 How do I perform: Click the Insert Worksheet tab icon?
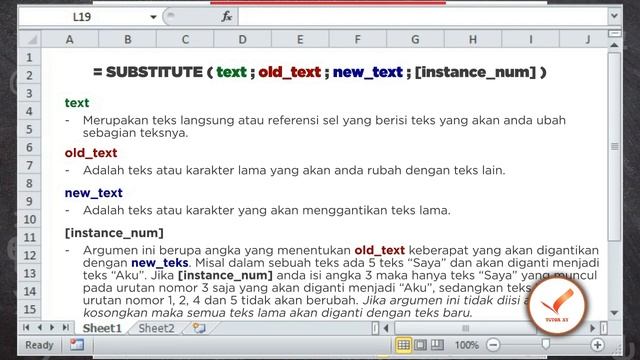(199, 328)
